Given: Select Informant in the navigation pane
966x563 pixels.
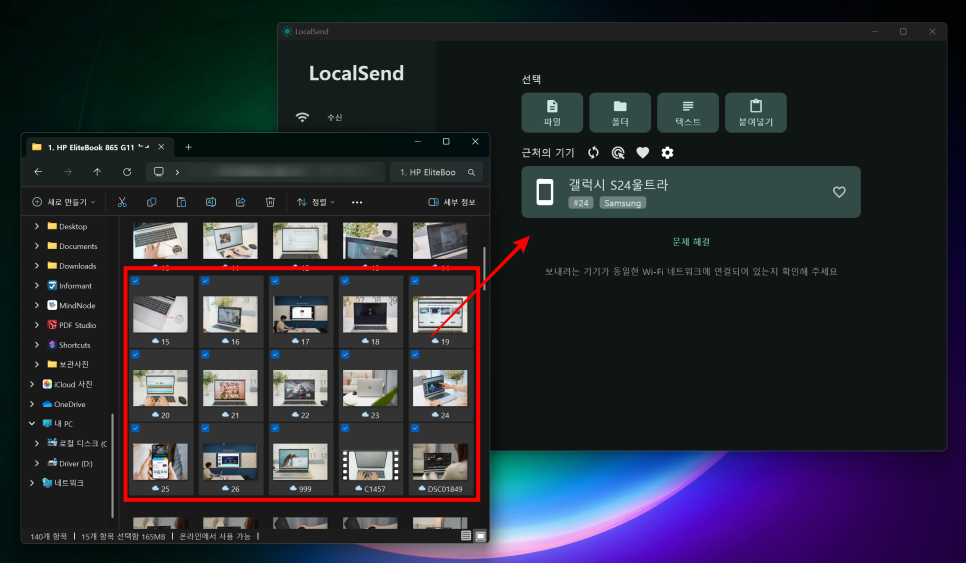Looking at the screenshot, I should pyautogui.click(x=70, y=286).
